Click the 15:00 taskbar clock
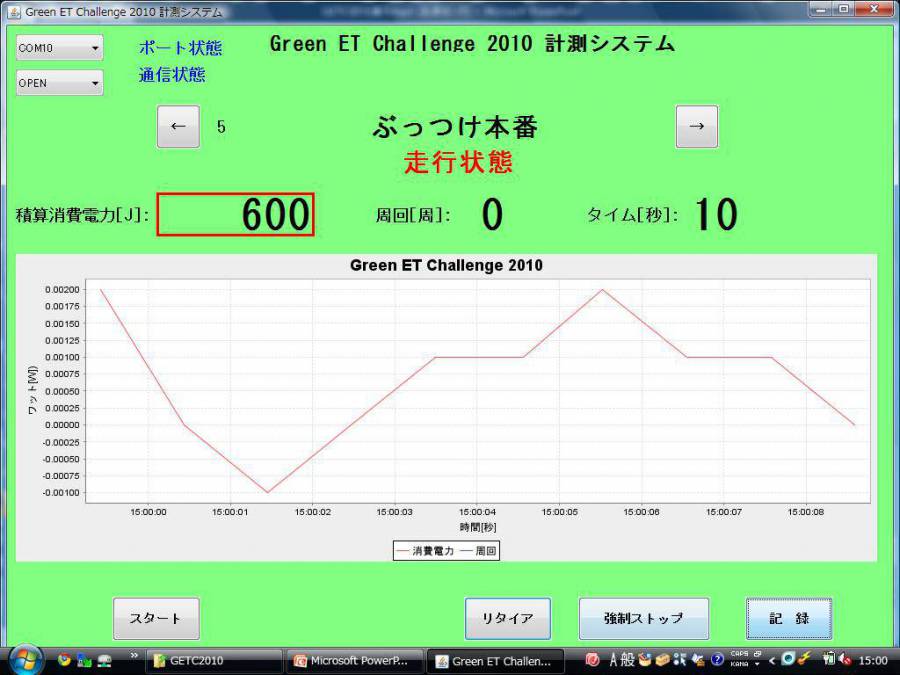 [x=873, y=661]
